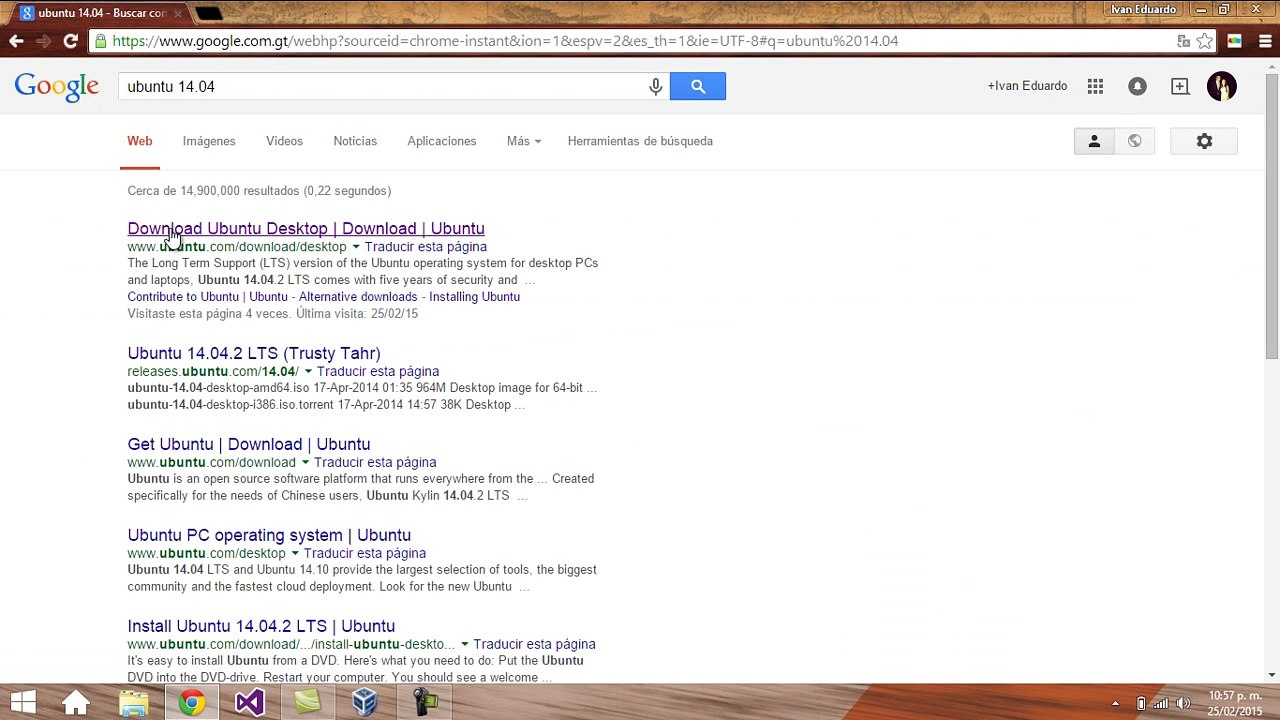Translate the Download Ubuntu Desktop result page
Screen dimensions: 1280x720
click(x=426, y=247)
